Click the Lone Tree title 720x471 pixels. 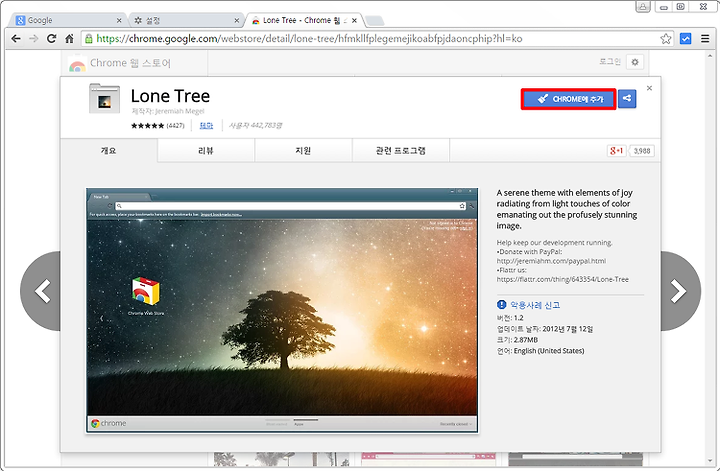pos(170,96)
